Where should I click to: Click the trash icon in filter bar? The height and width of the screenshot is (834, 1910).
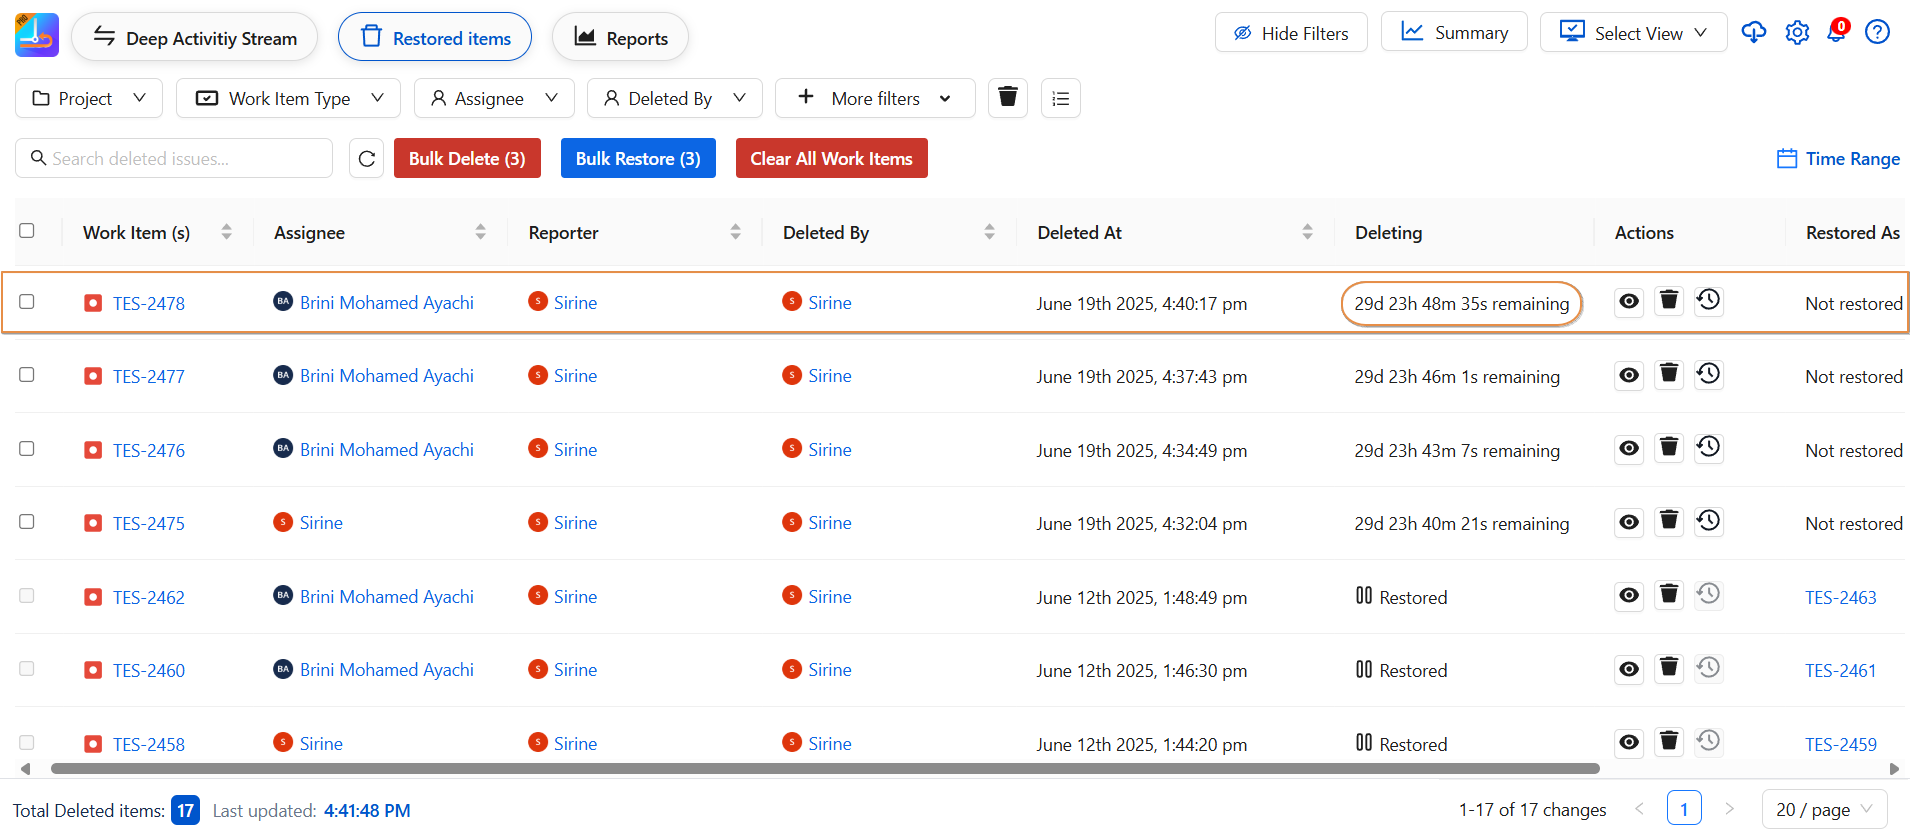point(1008,98)
